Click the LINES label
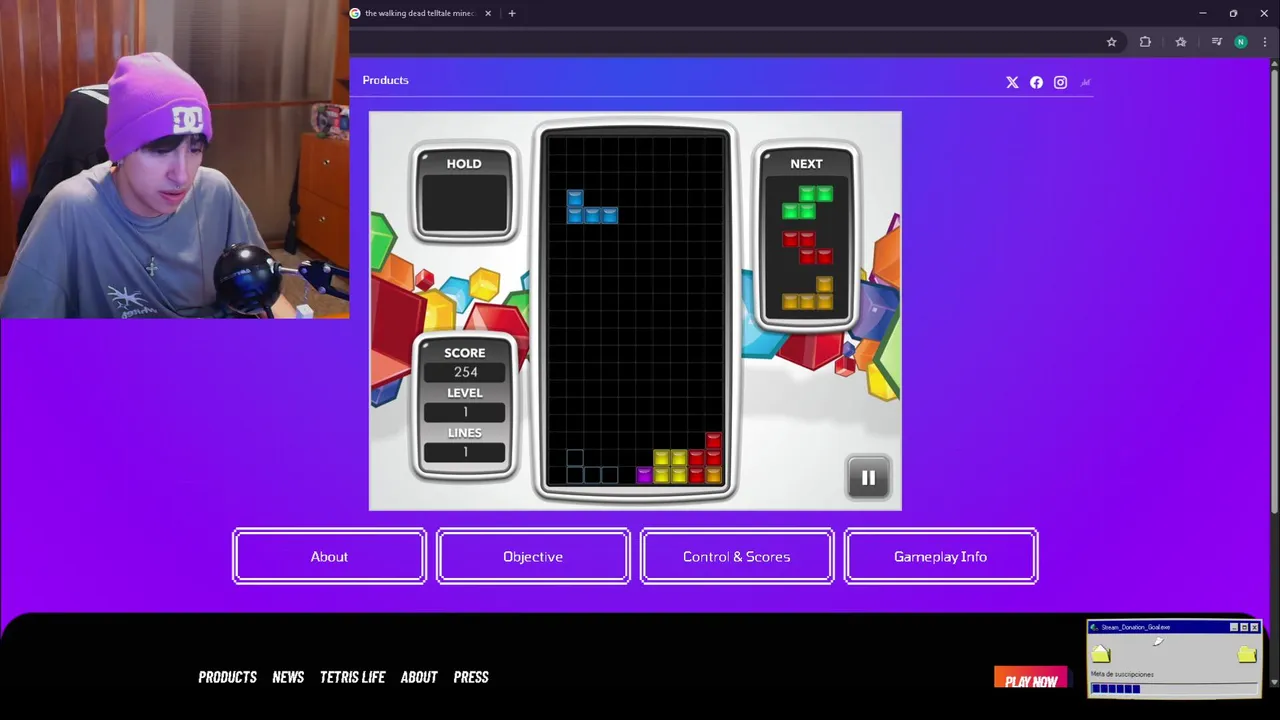 pos(465,433)
